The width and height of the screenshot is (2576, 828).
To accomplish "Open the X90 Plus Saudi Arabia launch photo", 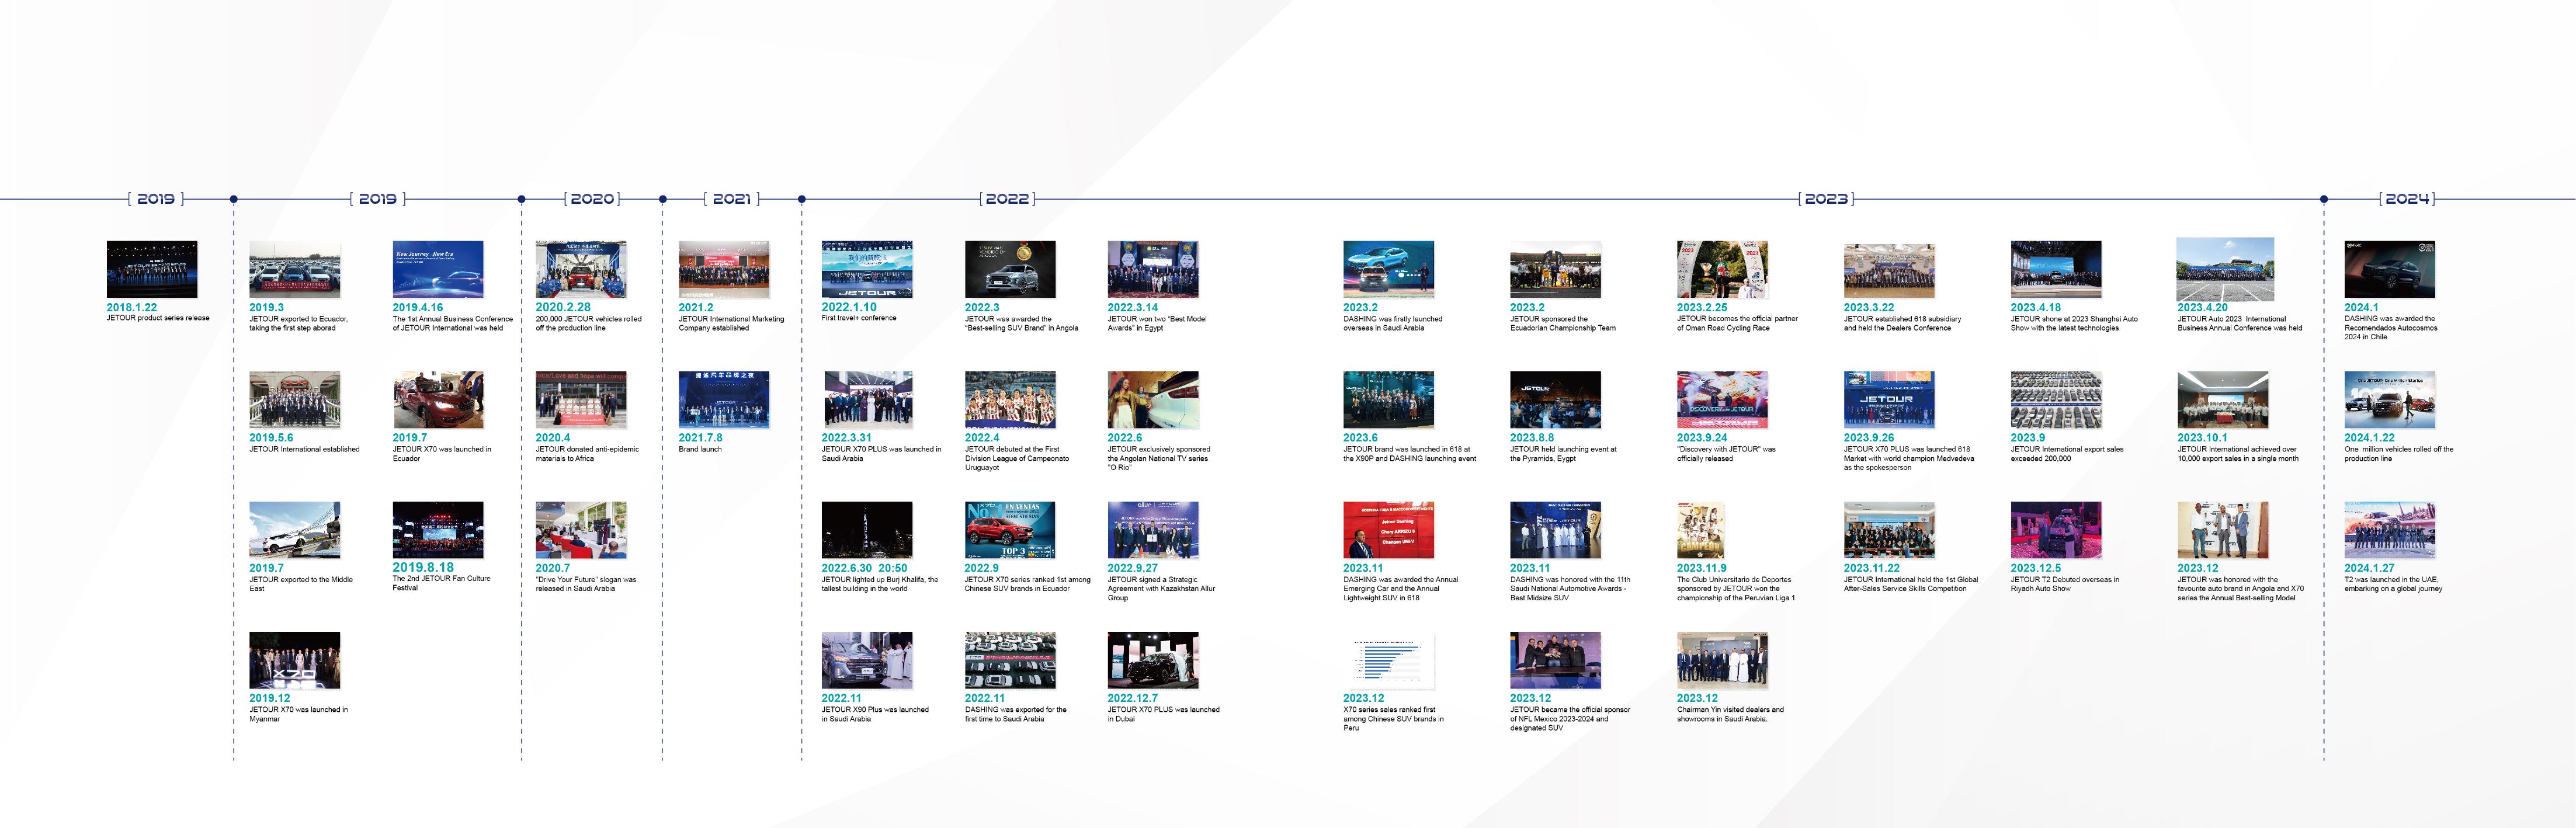I will (x=867, y=660).
